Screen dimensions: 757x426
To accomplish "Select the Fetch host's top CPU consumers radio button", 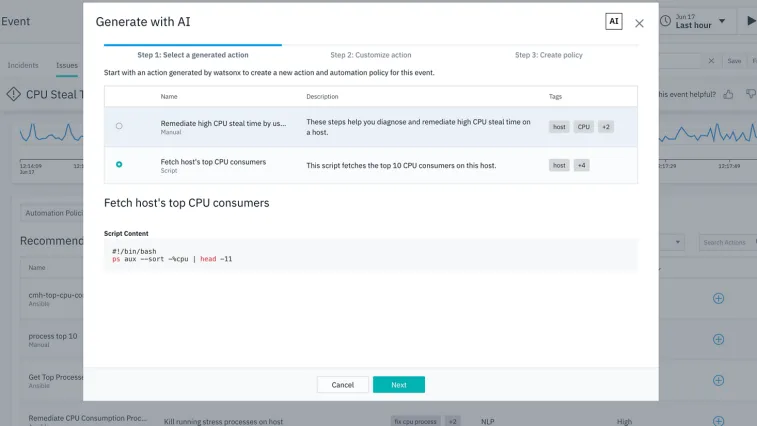I will pos(119,165).
